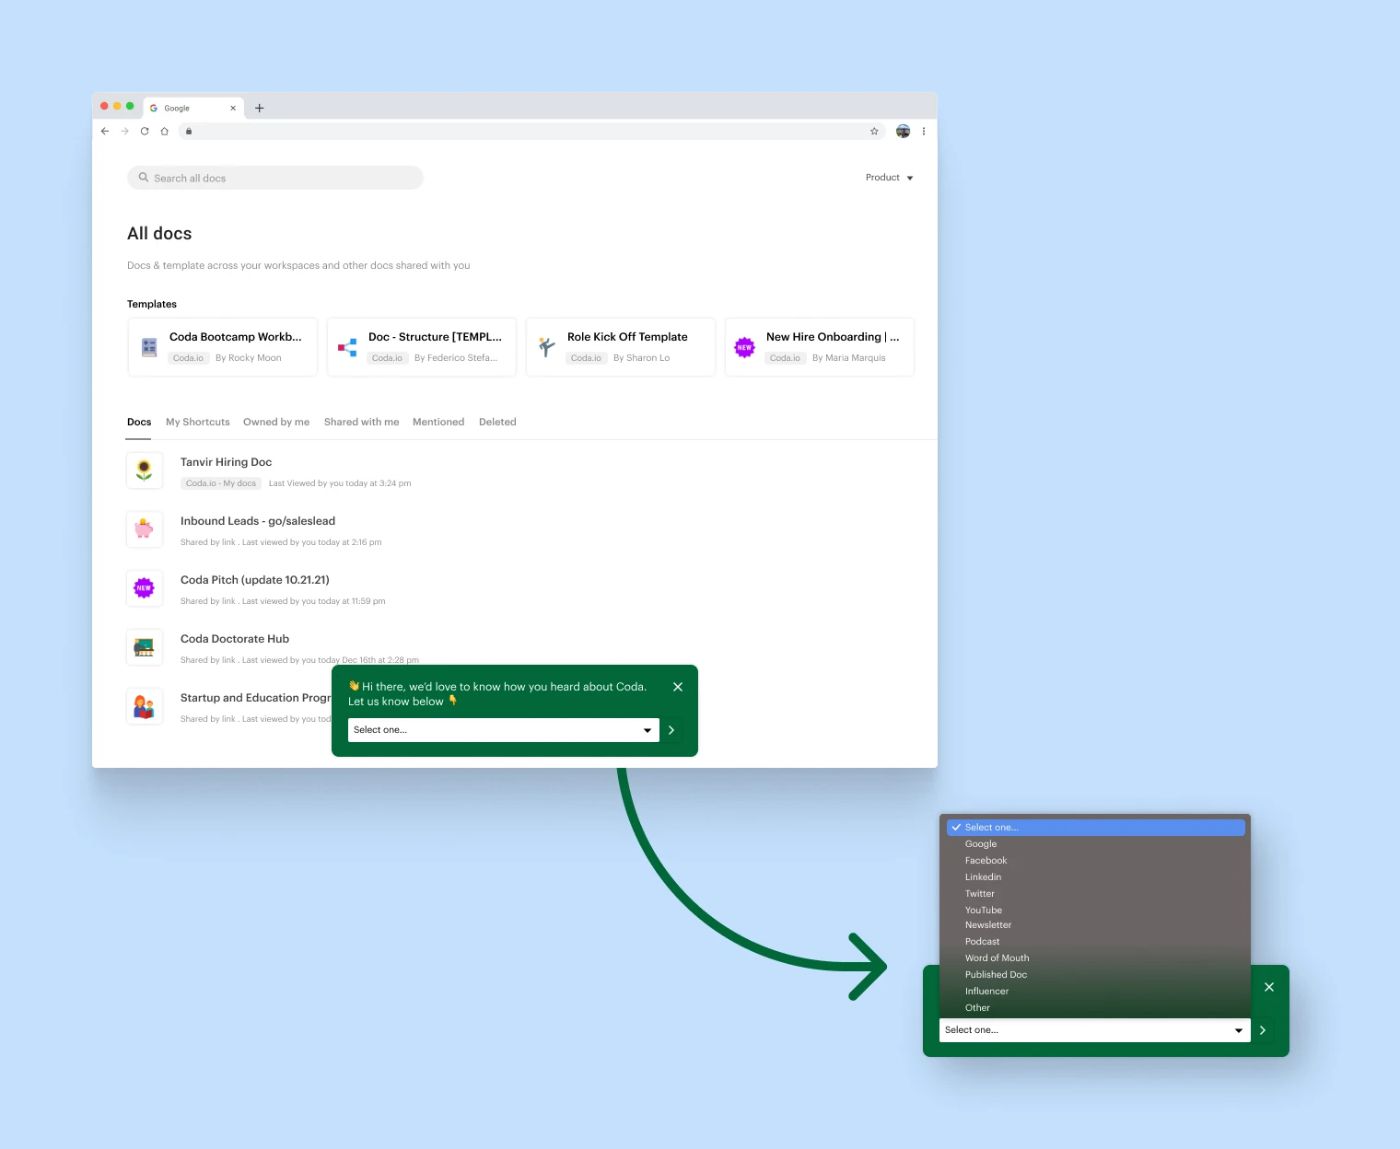Open Inbound Leads - go/saleslead doc

257,521
